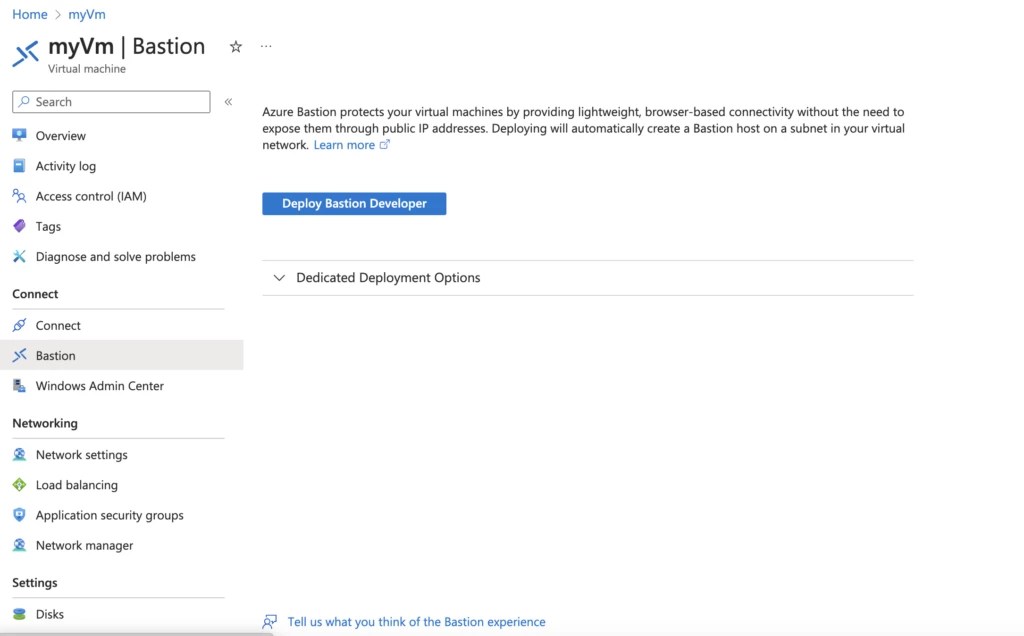Open the more options ellipsis menu
Viewport: 1024px width, 636px height.
point(266,46)
